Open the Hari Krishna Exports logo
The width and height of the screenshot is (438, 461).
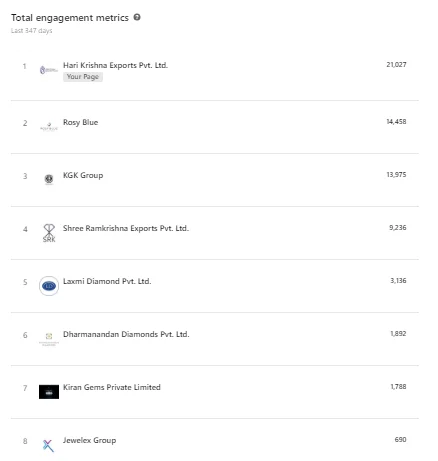point(49,70)
